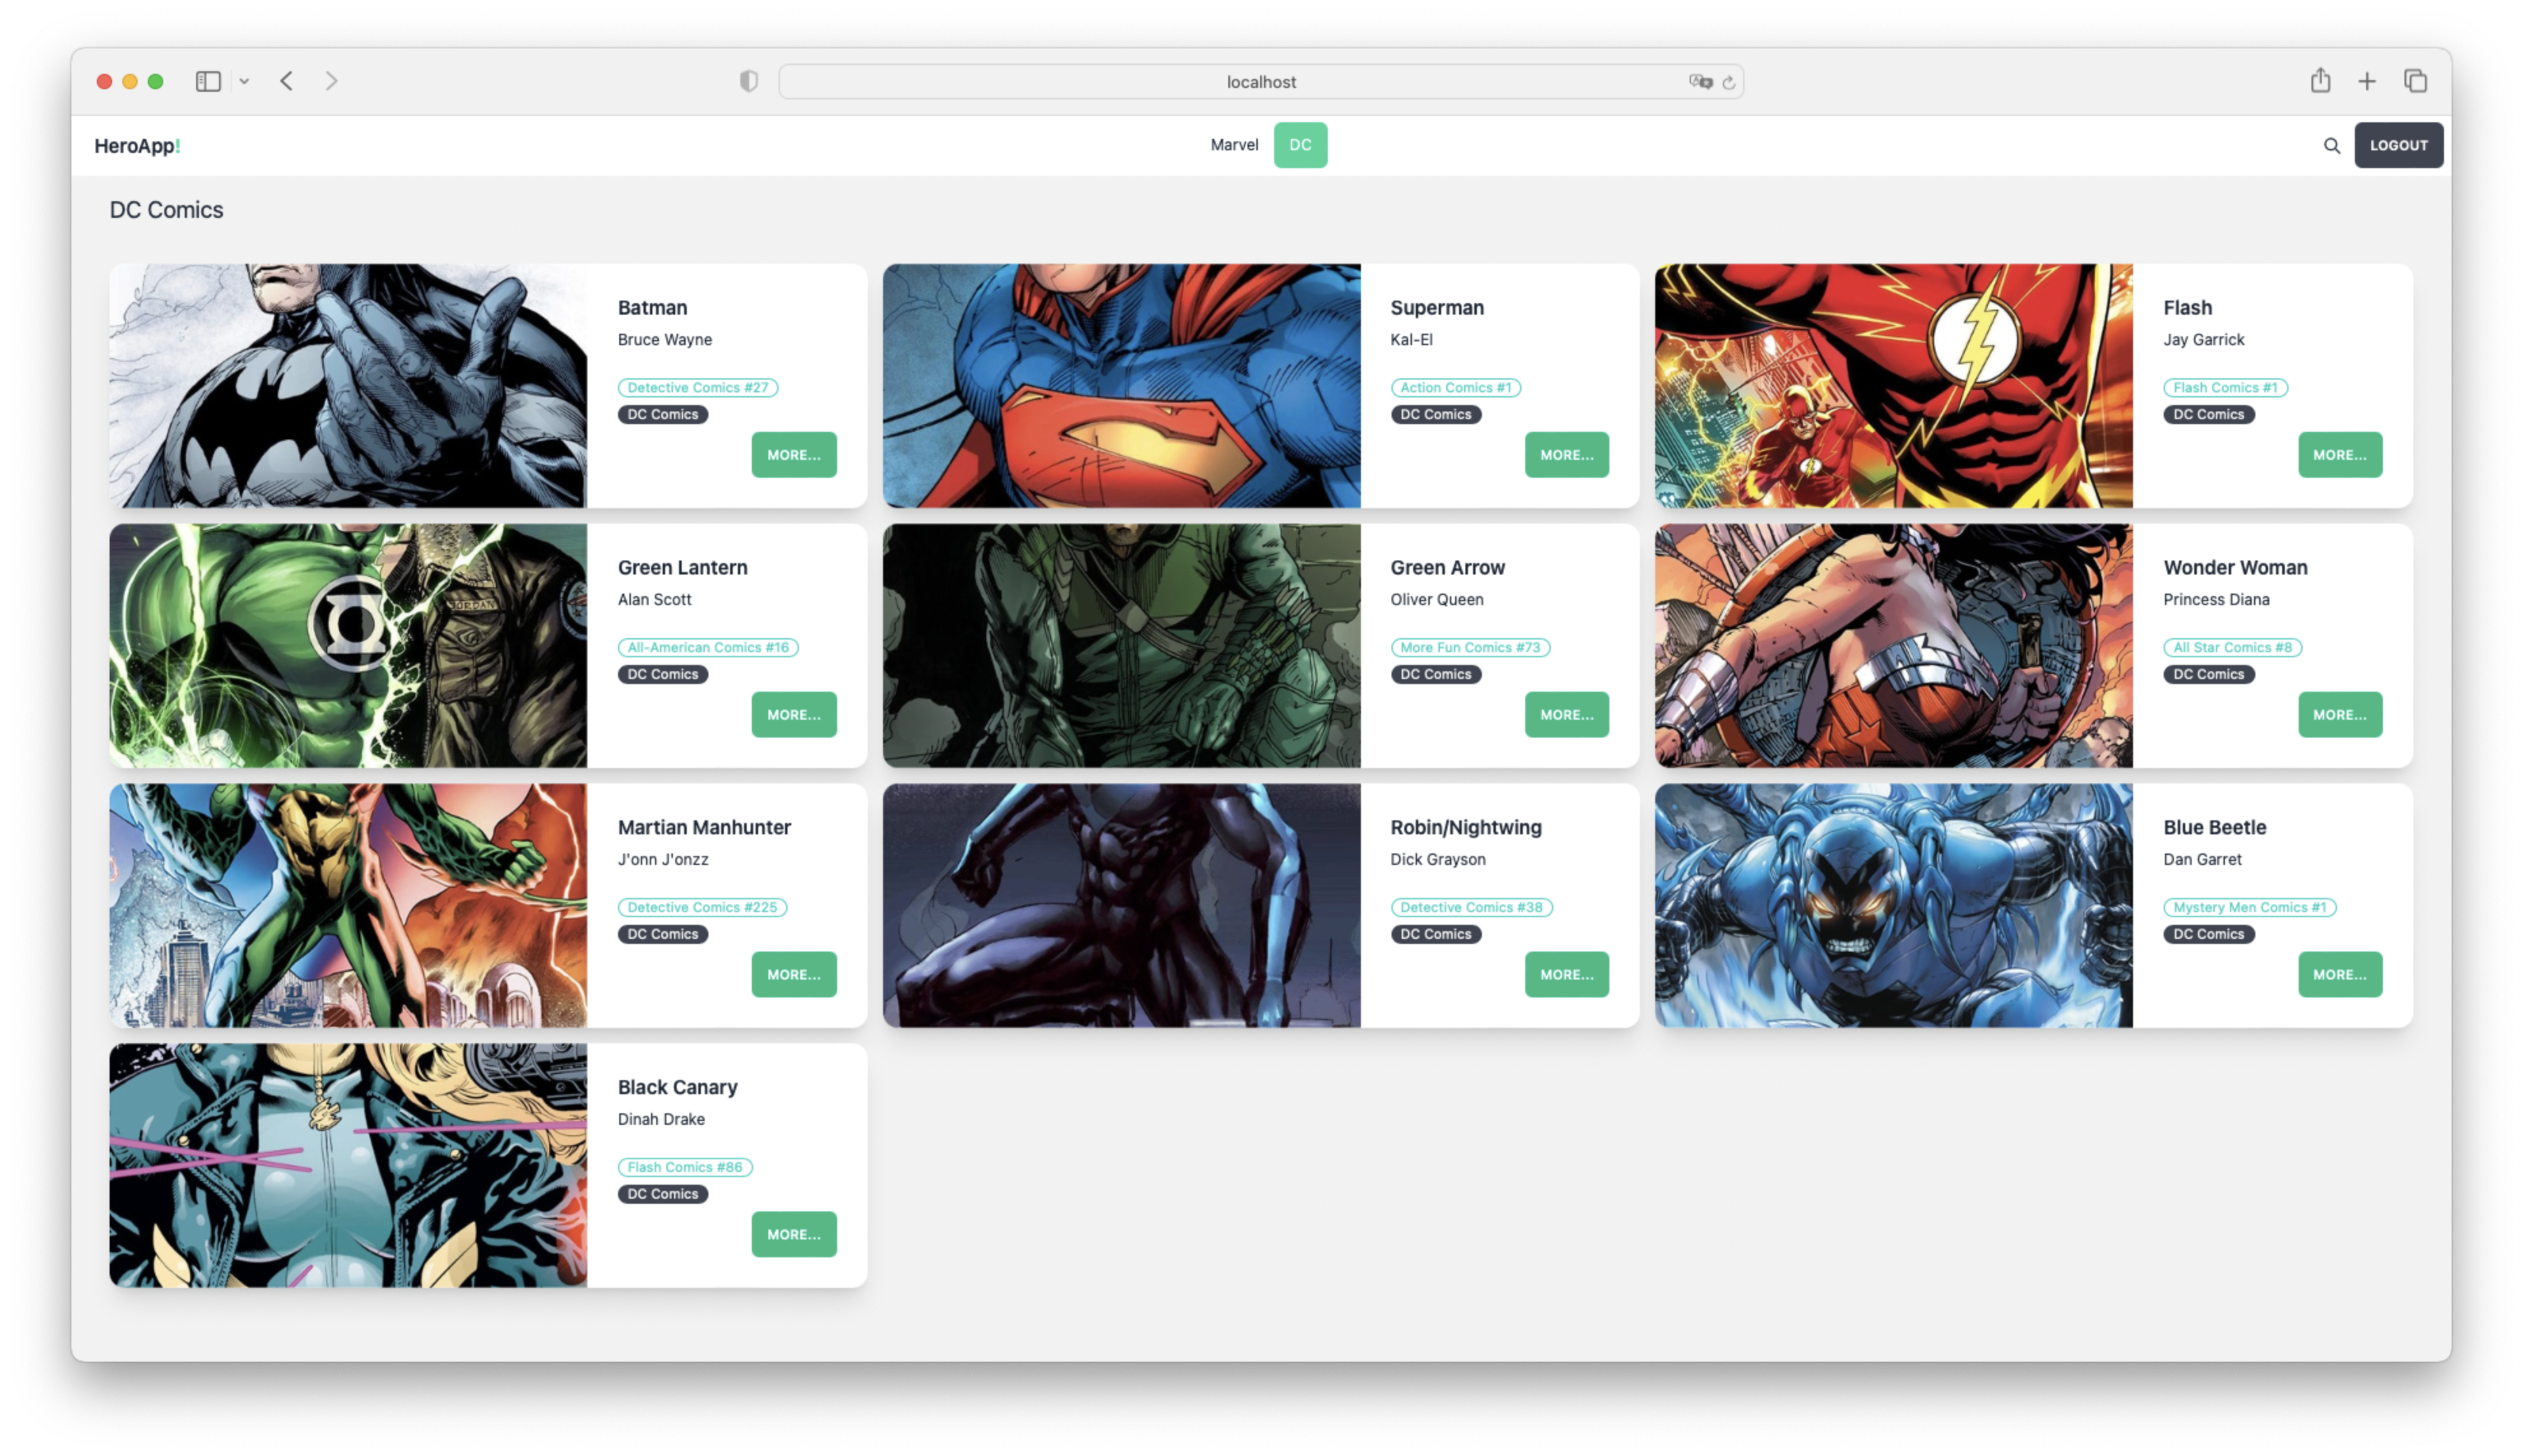The height and width of the screenshot is (1456, 2523).
Task: Click the localhost address field
Action: [1260, 82]
